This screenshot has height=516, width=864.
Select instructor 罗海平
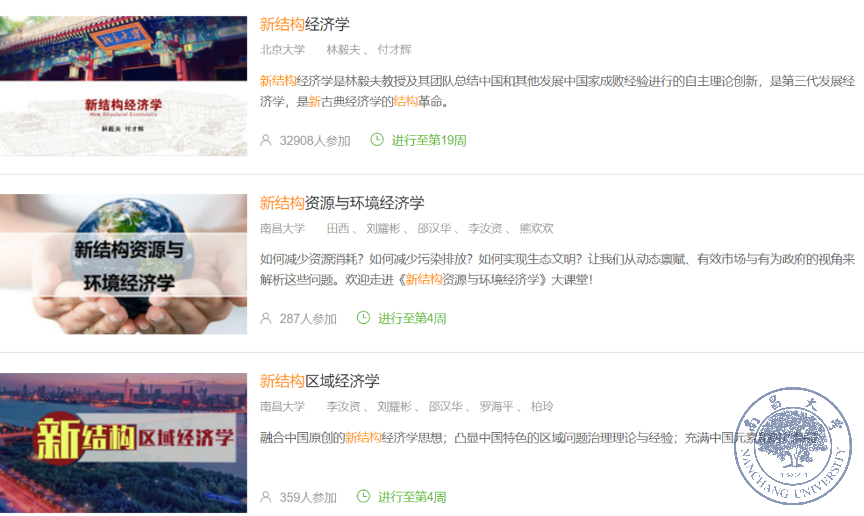coord(496,406)
